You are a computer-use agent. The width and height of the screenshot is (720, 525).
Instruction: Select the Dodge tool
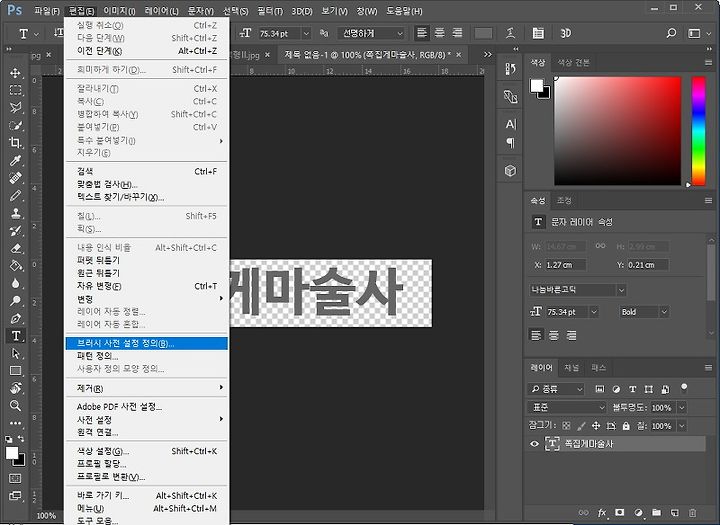pyautogui.click(x=15, y=301)
